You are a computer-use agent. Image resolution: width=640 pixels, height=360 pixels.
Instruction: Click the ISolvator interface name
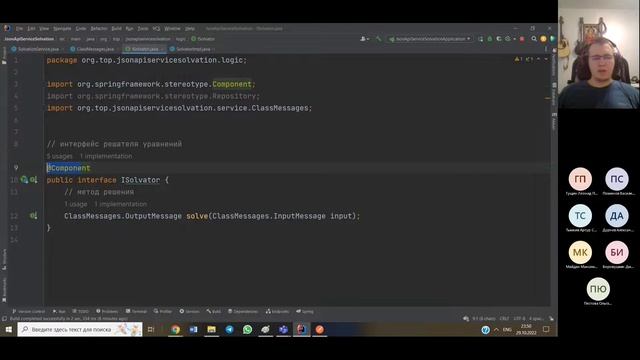click(x=140, y=180)
